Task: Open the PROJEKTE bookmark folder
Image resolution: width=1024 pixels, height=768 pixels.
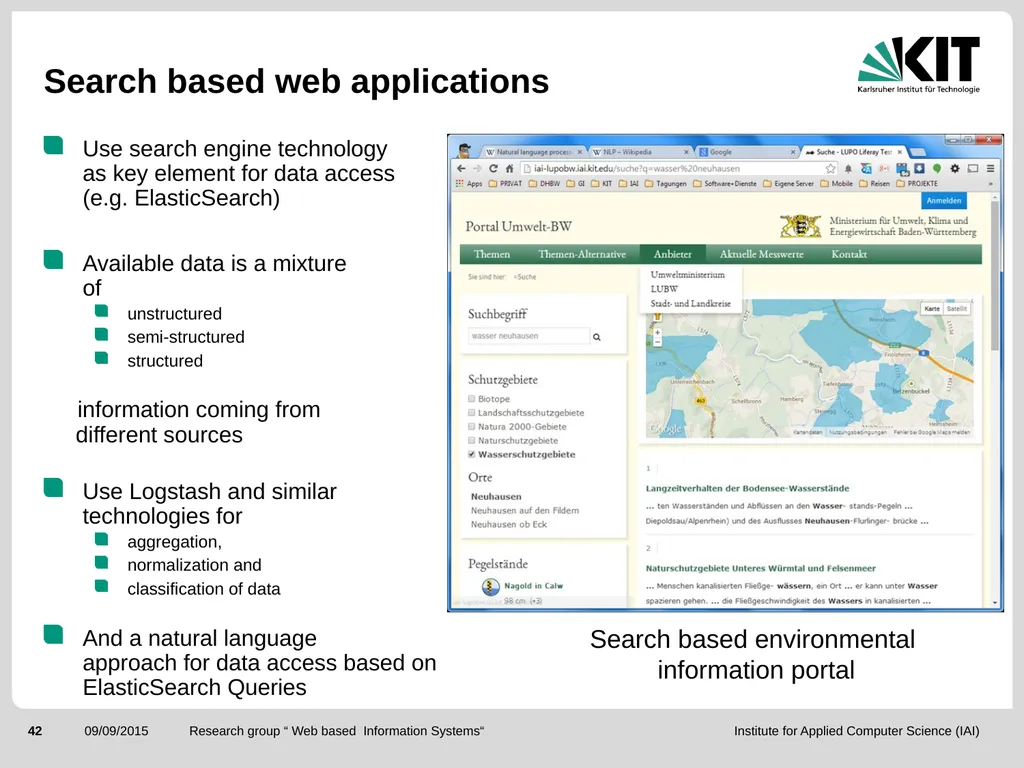Action: [x=918, y=184]
